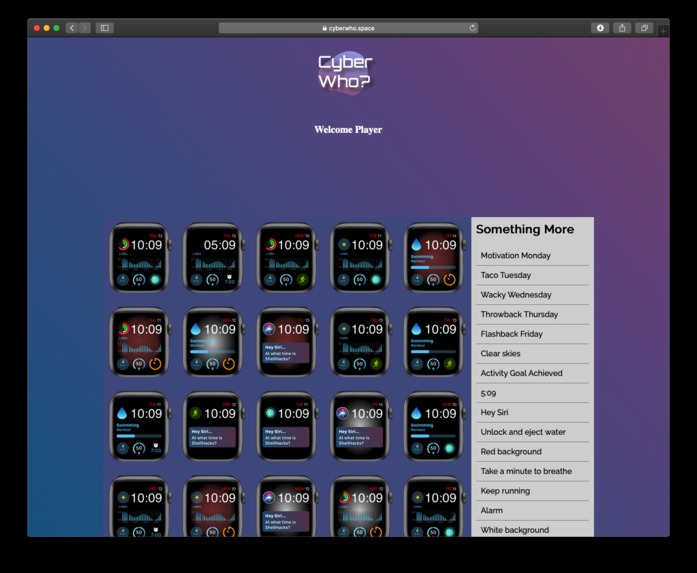The width and height of the screenshot is (697, 573).
Task: Pick watch with activity rings and running icon
Action: (x=288, y=257)
